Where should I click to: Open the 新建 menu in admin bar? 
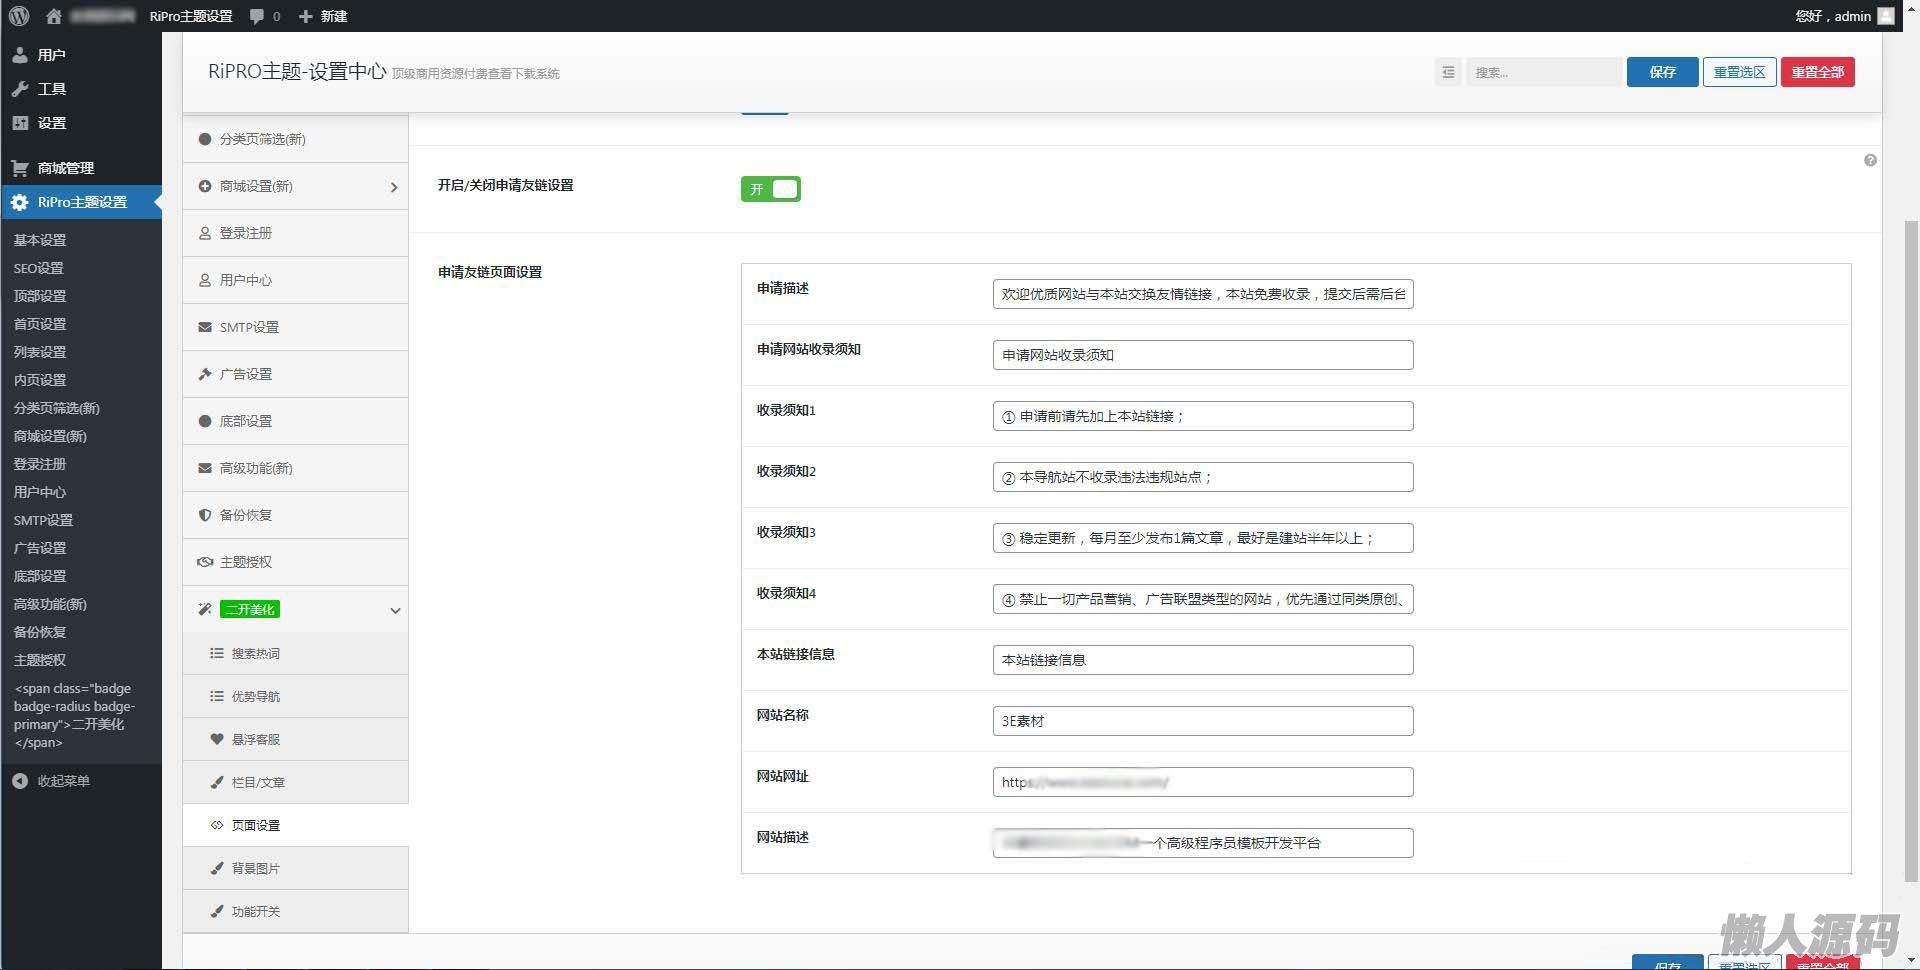[x=323, y=16]
